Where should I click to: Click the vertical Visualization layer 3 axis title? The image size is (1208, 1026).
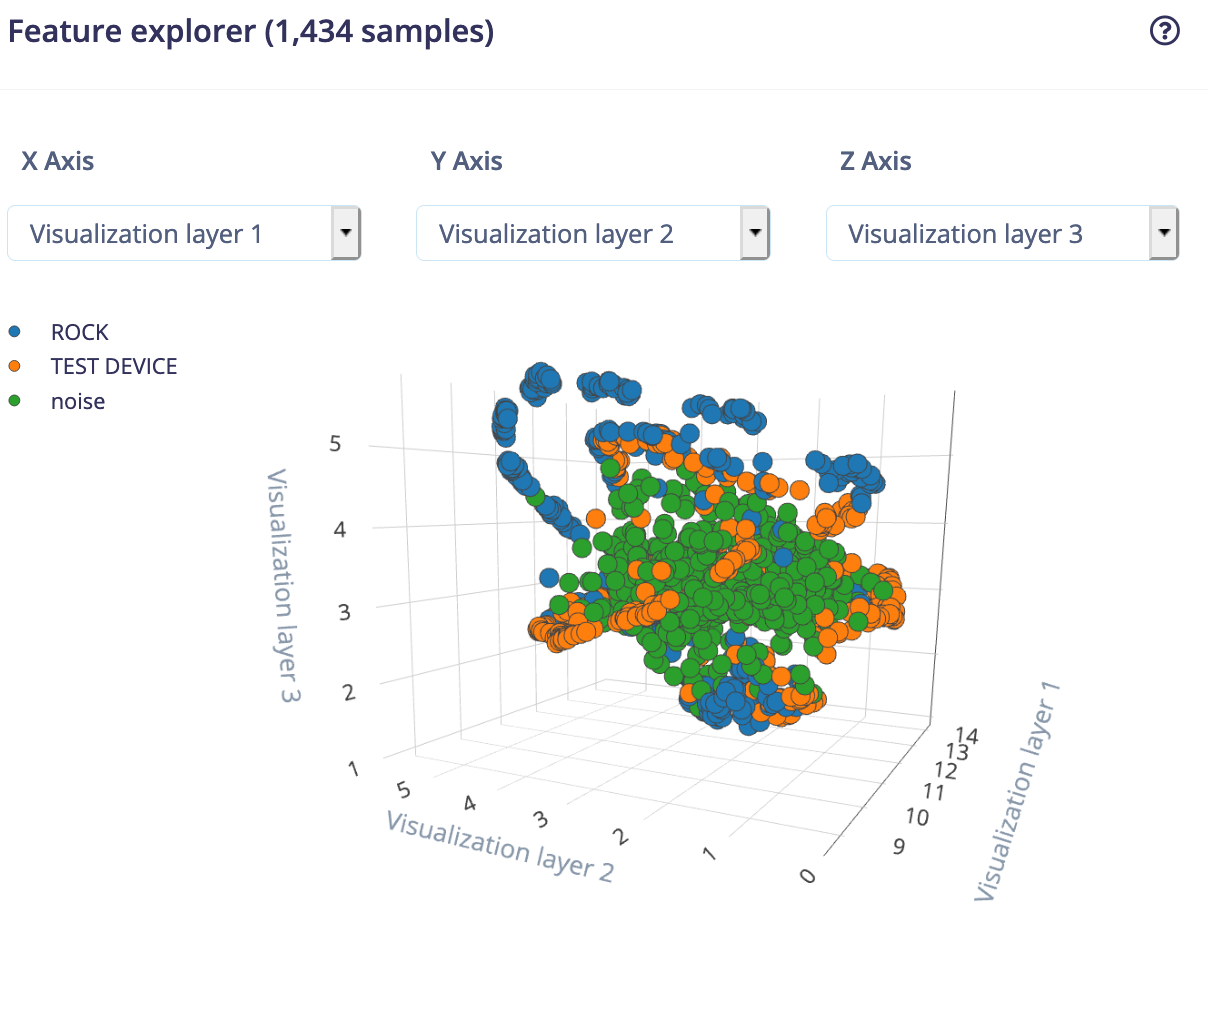point(284,586)
